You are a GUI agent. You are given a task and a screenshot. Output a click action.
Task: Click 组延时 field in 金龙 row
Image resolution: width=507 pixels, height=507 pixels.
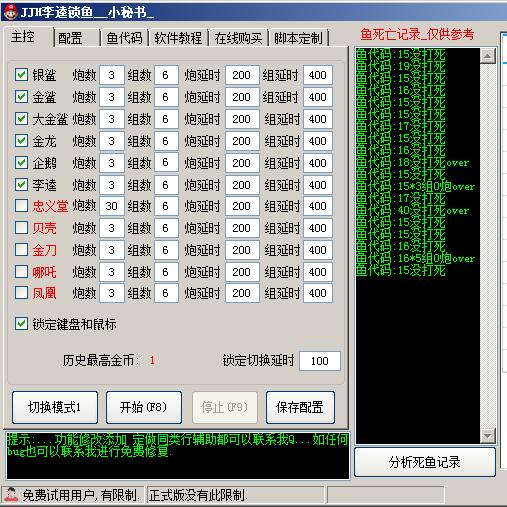(317, 141)
